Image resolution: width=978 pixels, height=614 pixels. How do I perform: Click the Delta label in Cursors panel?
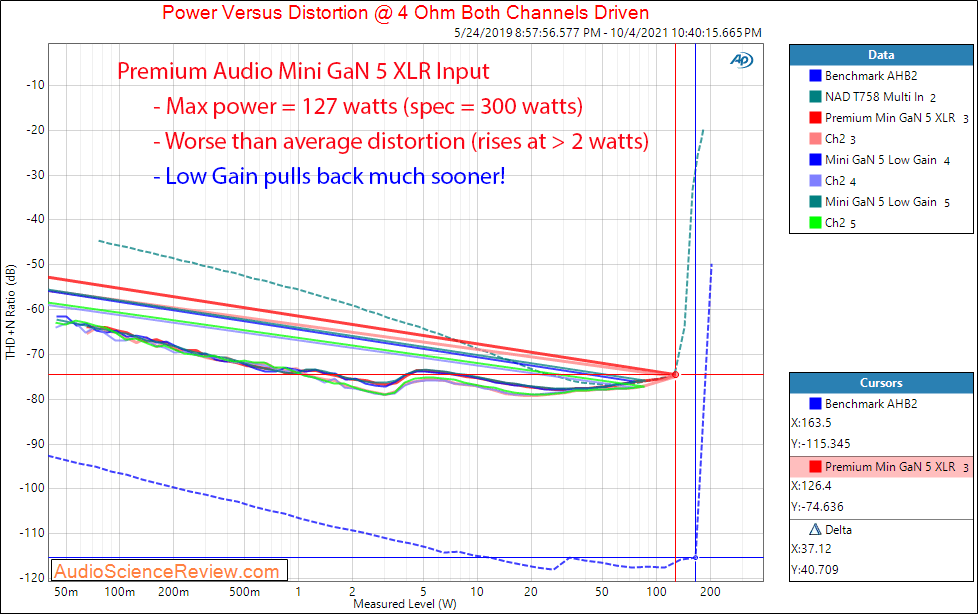point(838,530)
